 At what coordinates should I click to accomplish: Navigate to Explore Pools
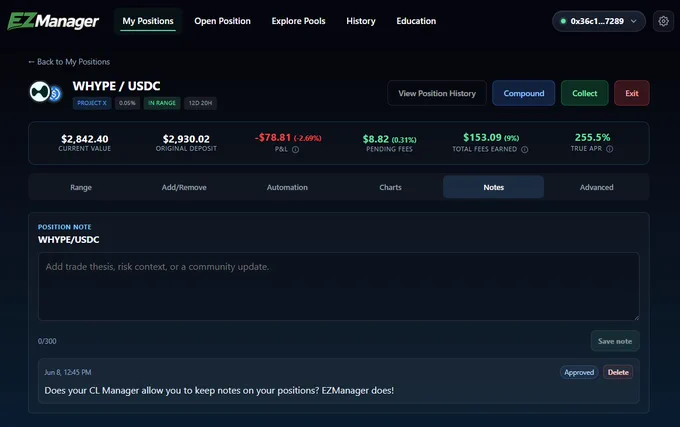click(298, 21)
